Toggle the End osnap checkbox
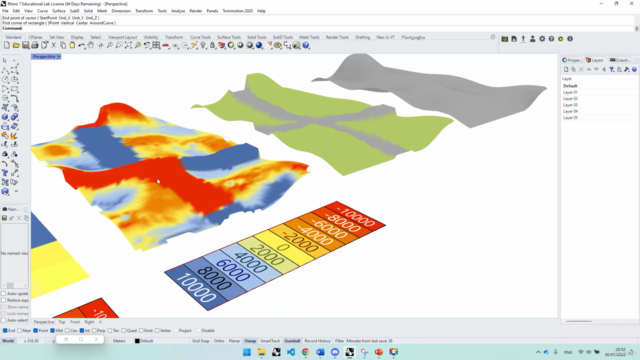 tap(5, 331)
